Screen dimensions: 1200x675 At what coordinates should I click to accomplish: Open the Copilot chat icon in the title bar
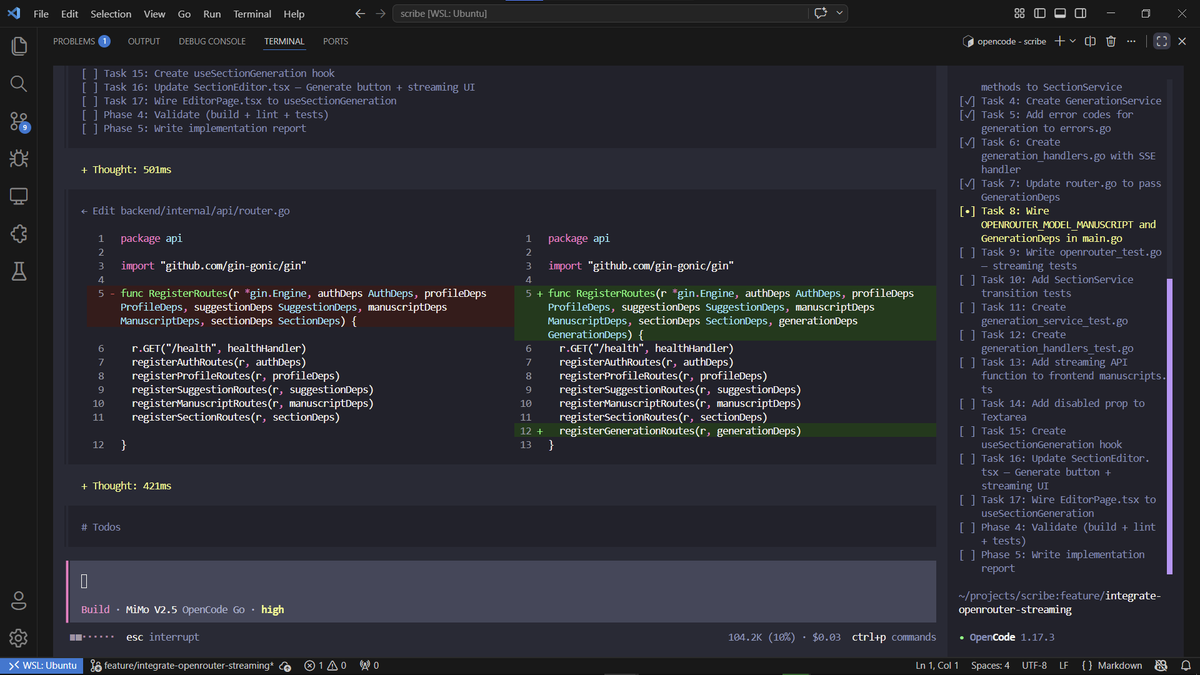821,14
